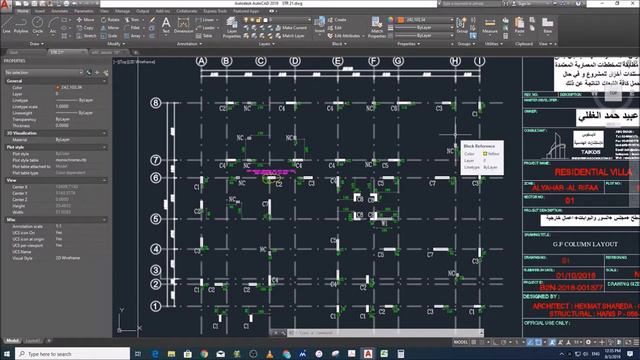Image resolution: width=640 pixels, height=360 pixels.
Task: Open Windows Start menu
Action: click(x=7, y=354)
